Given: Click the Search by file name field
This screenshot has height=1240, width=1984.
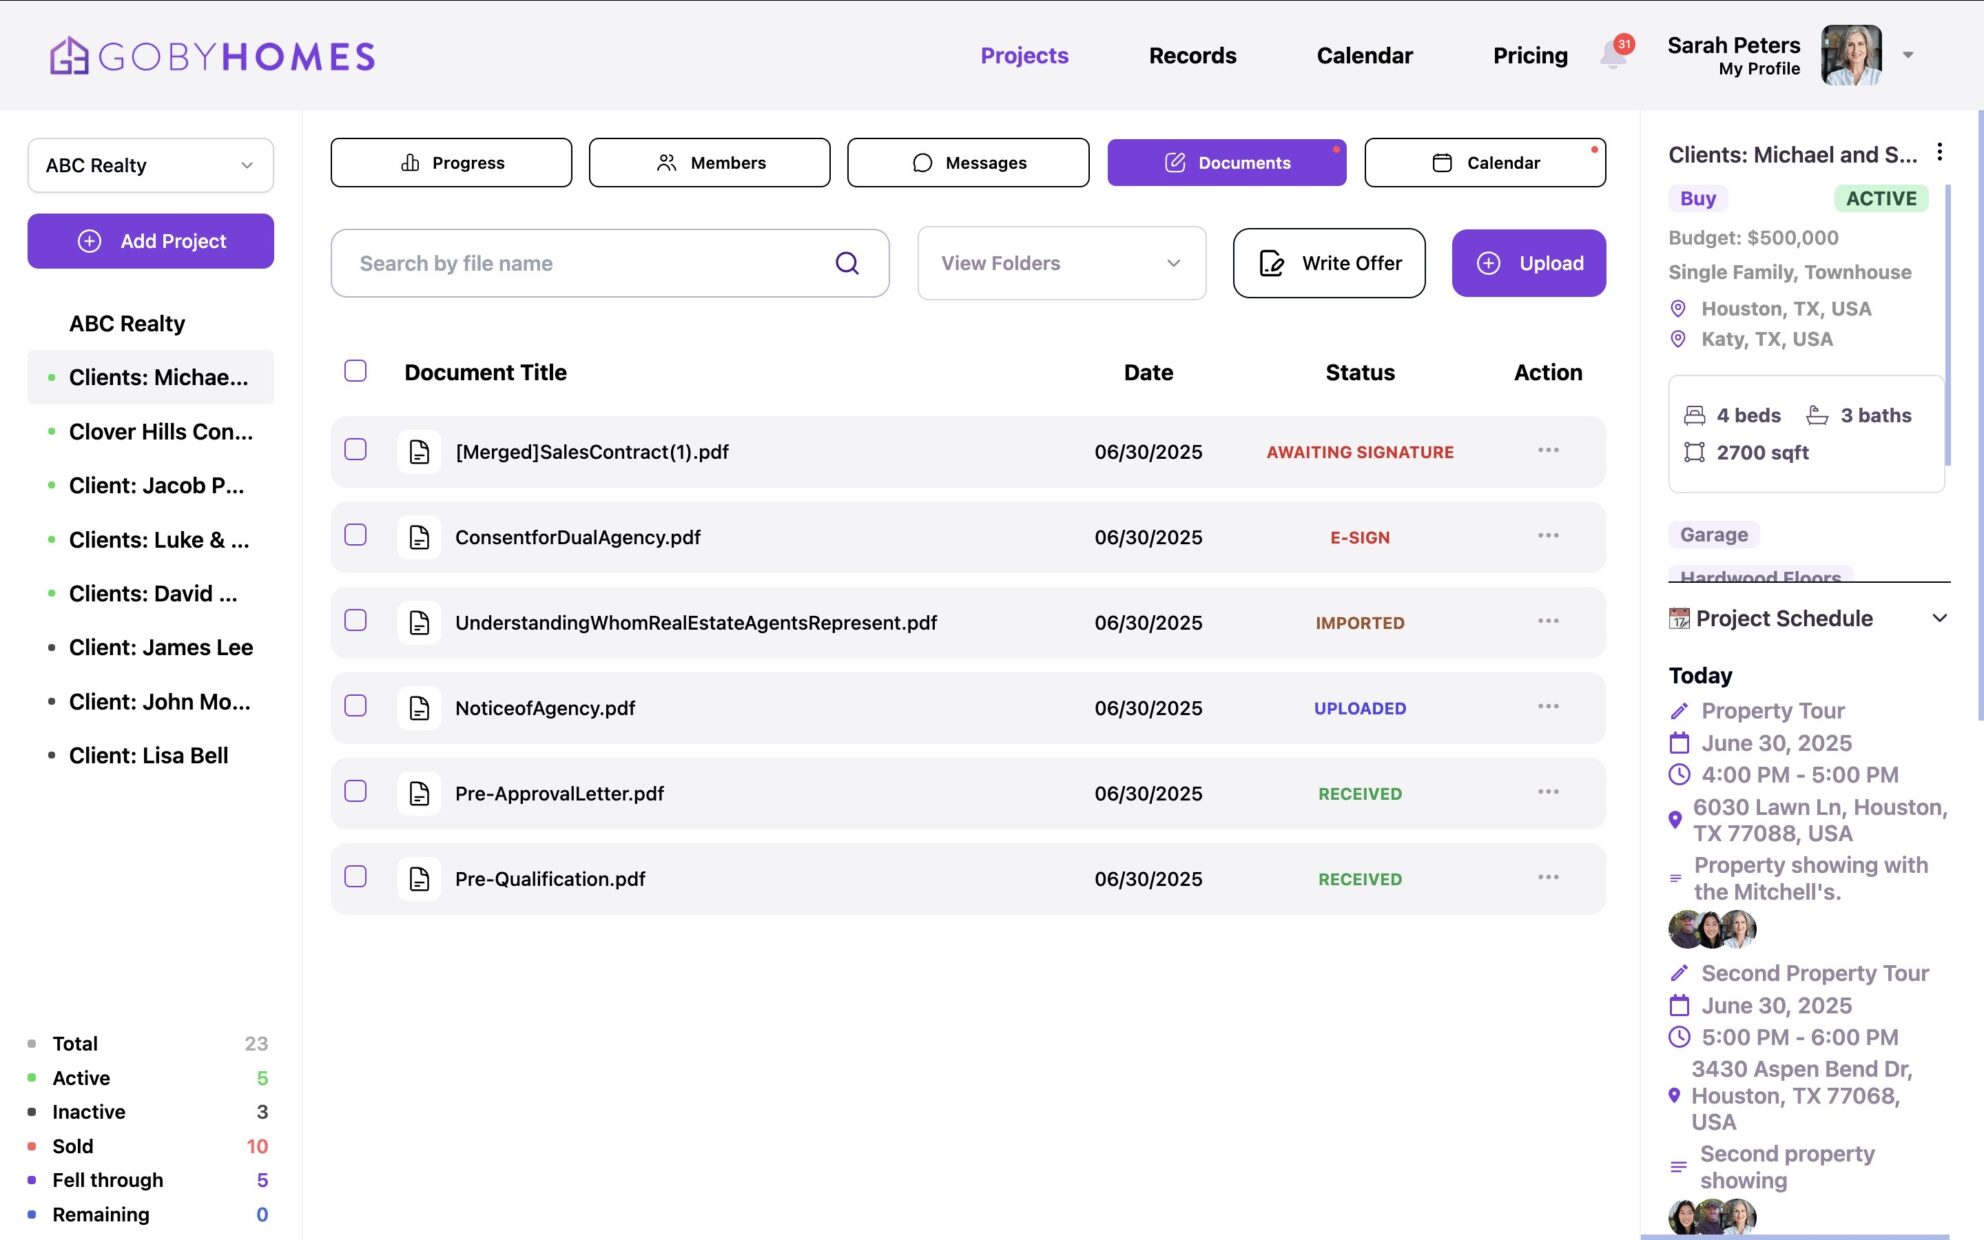Looking at the screenshot, I should tap(590, 263).
